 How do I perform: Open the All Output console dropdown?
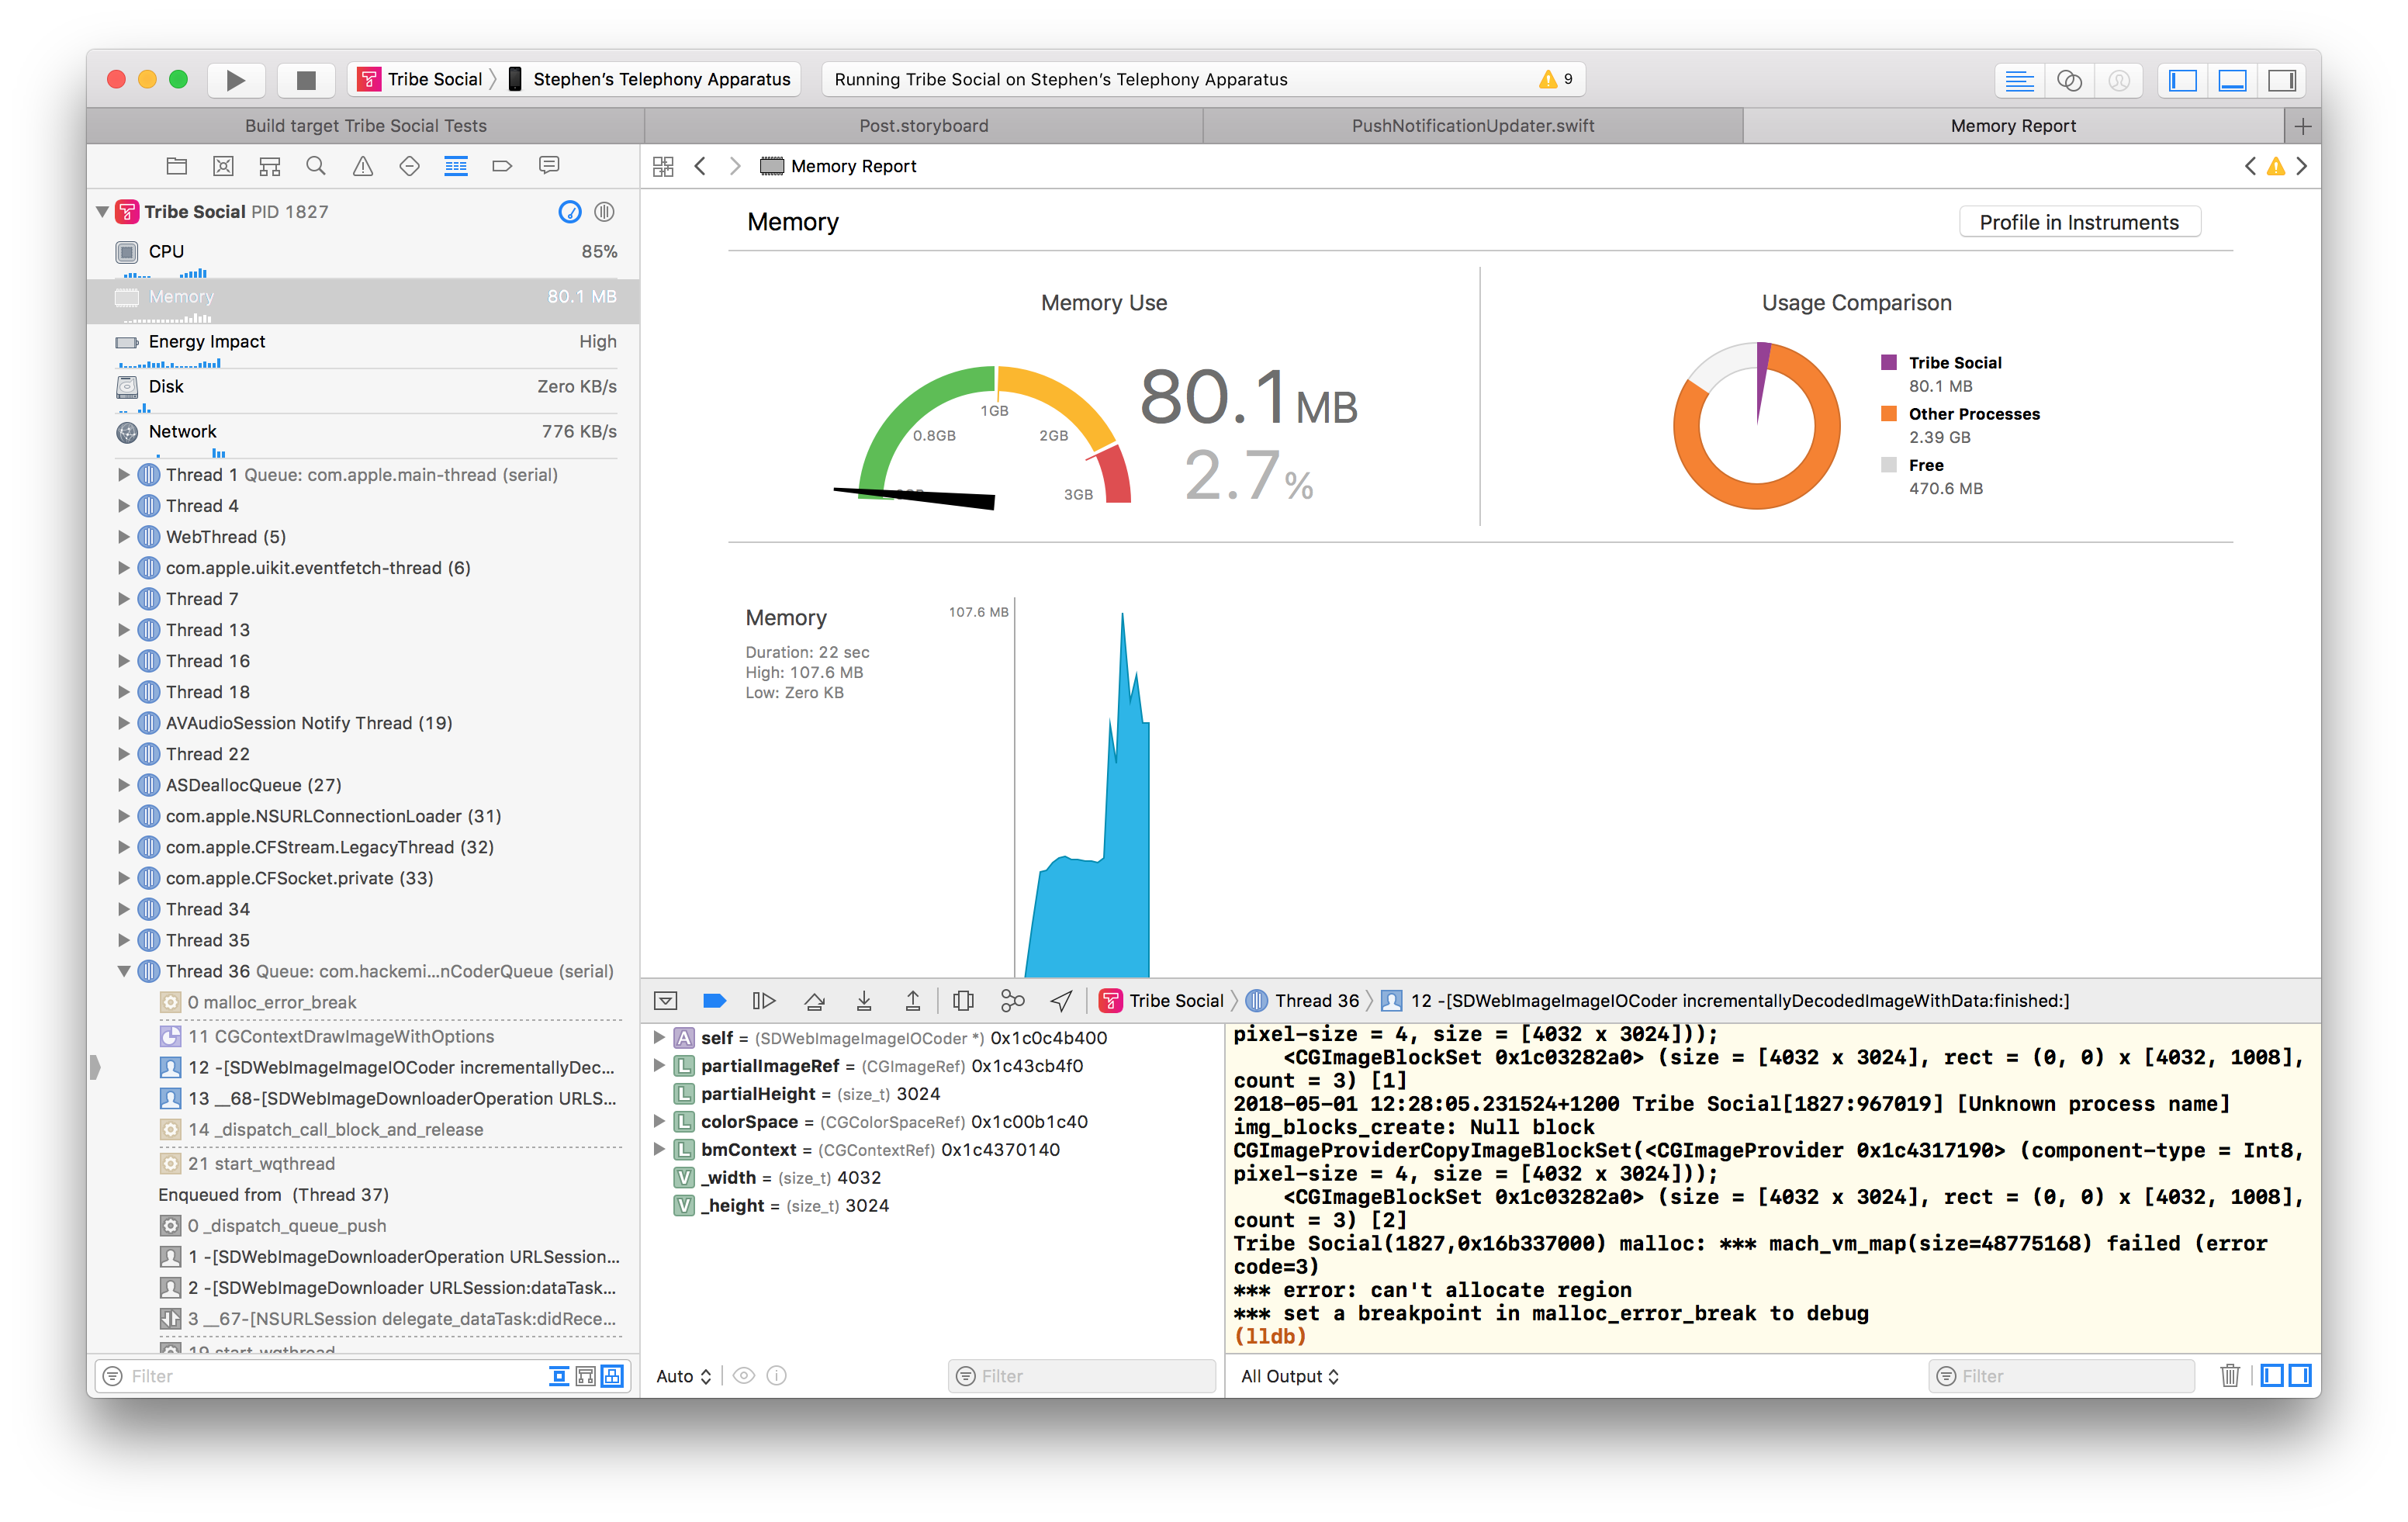point(1290,1376)
